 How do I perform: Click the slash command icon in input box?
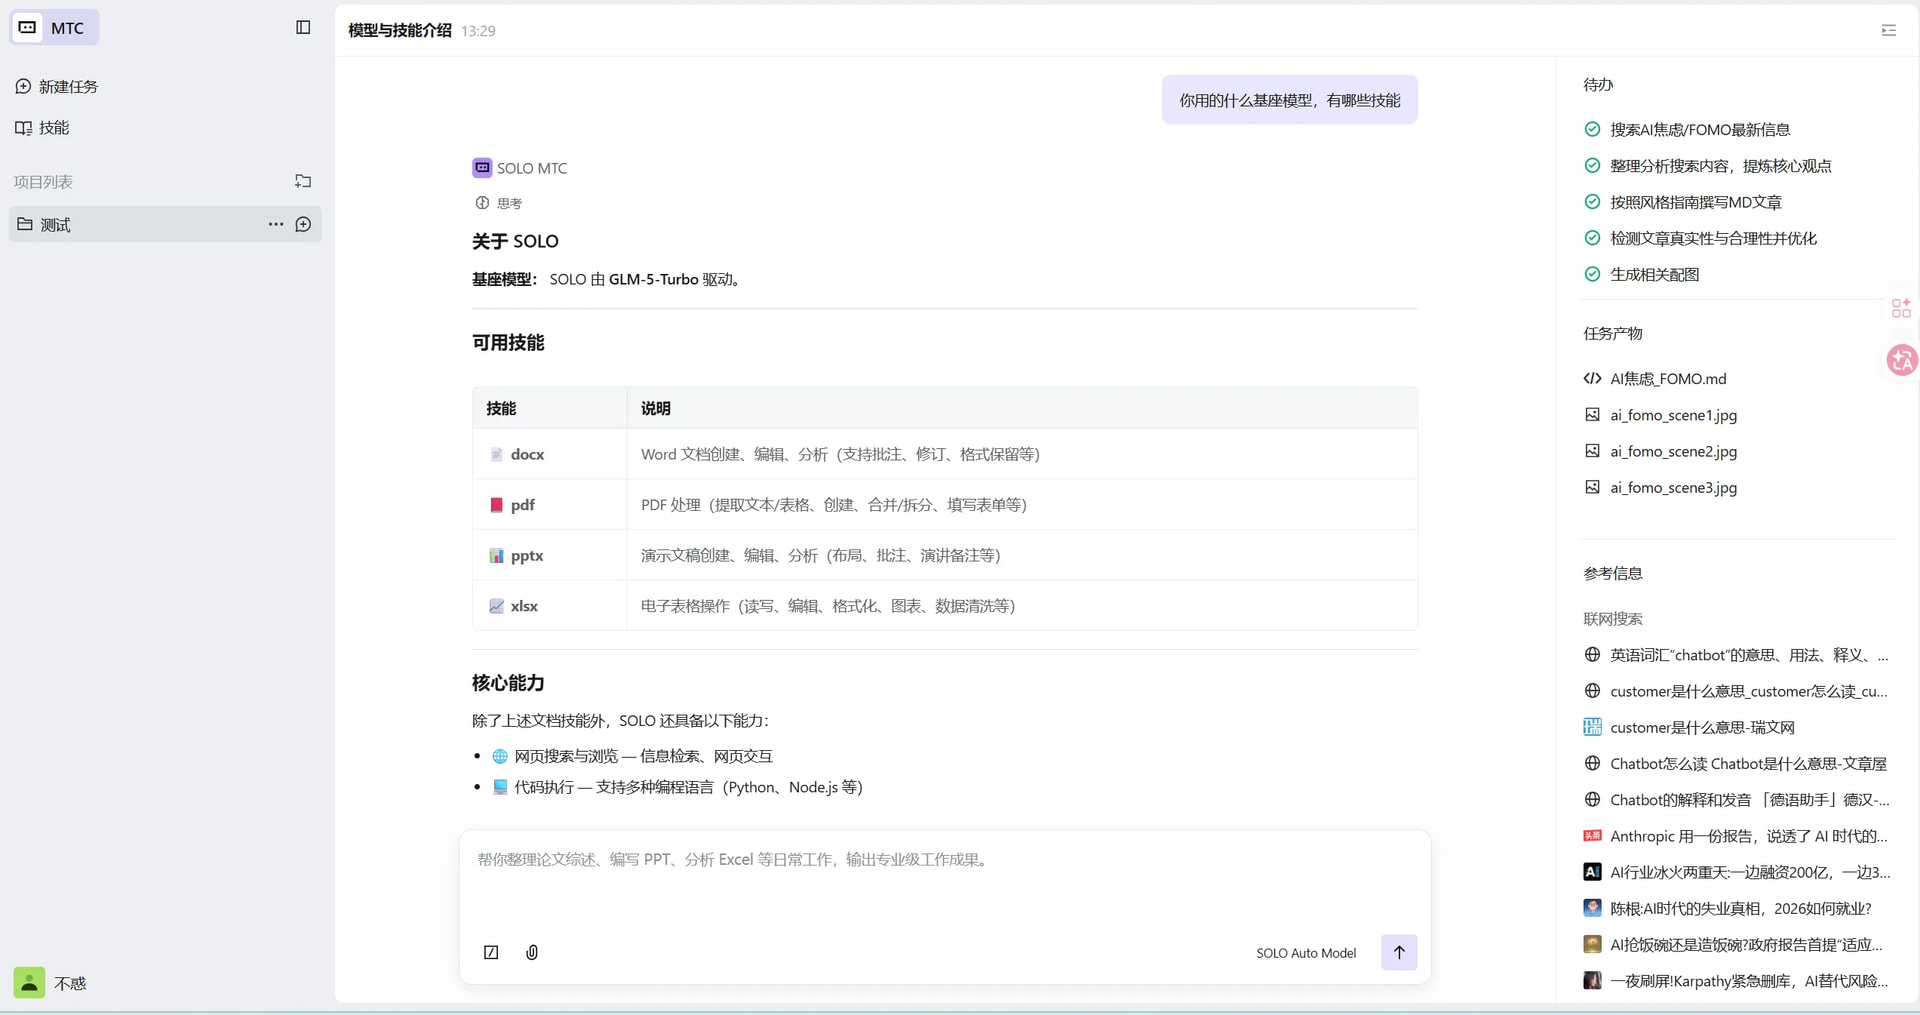pos(491,952)
